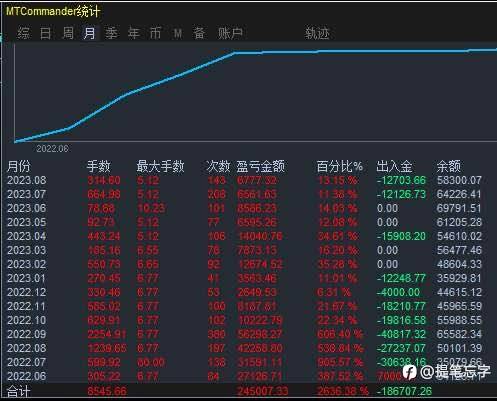
Task: Click balance value 35929.81
Action: [459, 278]
